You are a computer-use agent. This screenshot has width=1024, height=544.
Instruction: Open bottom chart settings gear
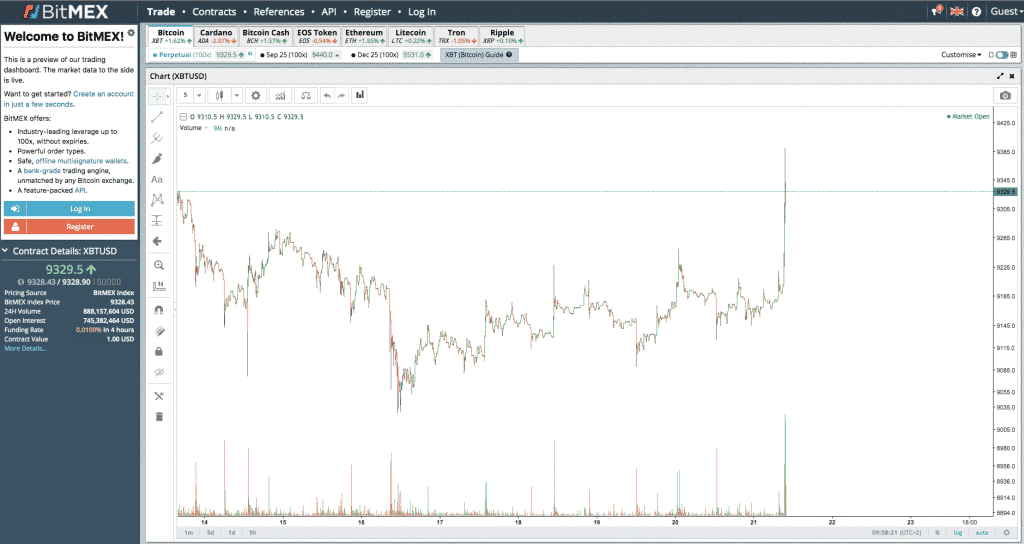[x=1006, y=532]
